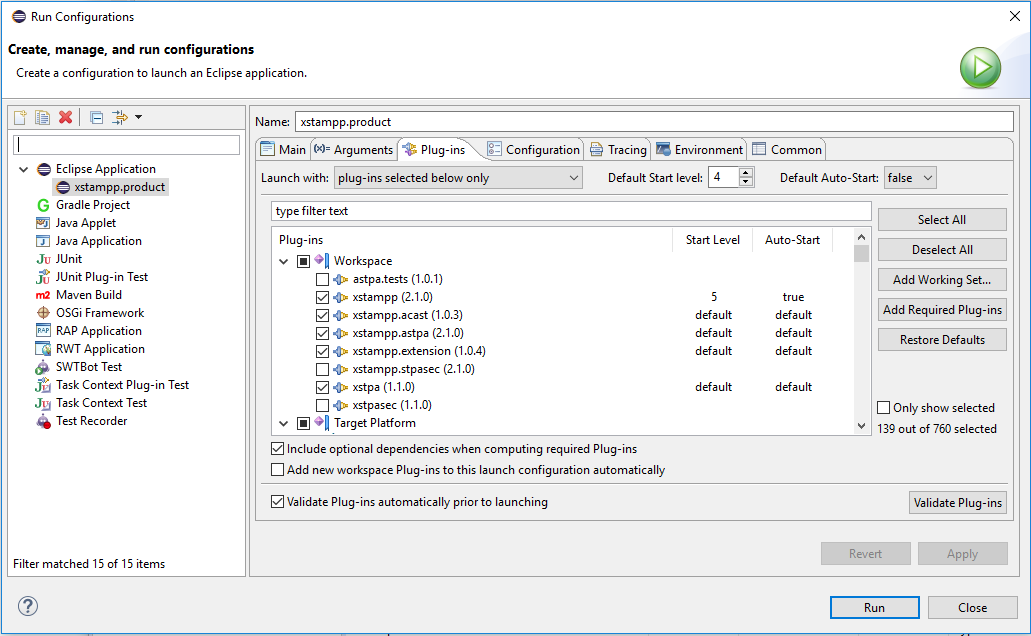Toggle Include optional dependencies checkbox

click(277, 449)
